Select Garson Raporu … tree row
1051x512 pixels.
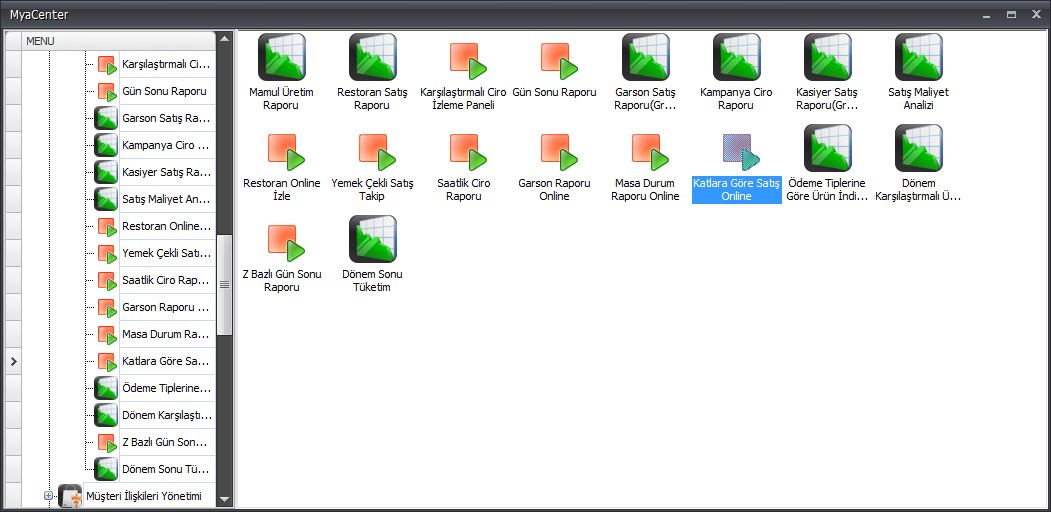click(x=167, y=308)
